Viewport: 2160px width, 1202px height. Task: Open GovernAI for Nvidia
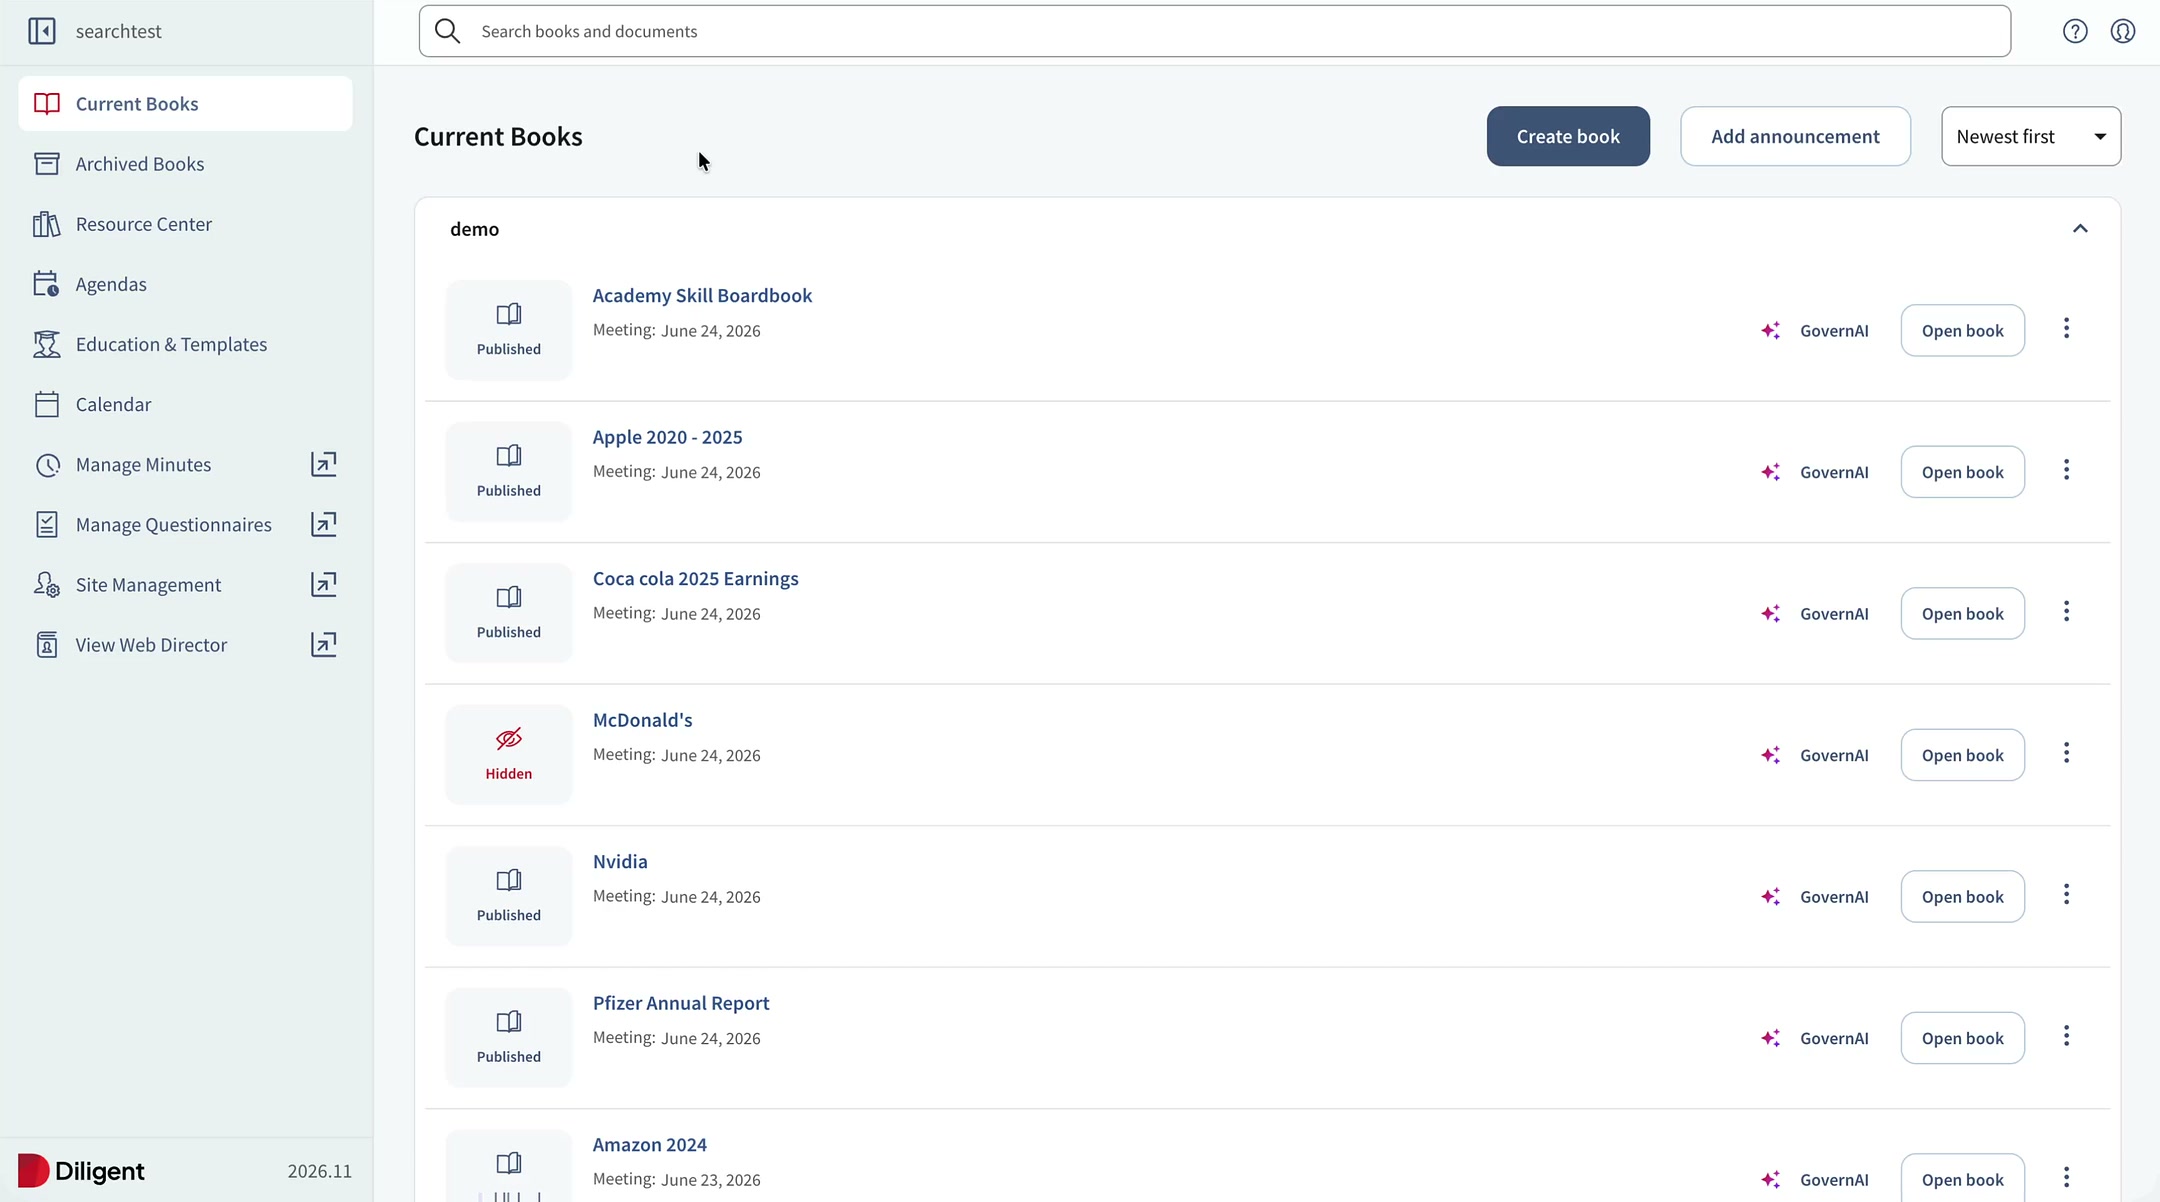[1815, 896]
